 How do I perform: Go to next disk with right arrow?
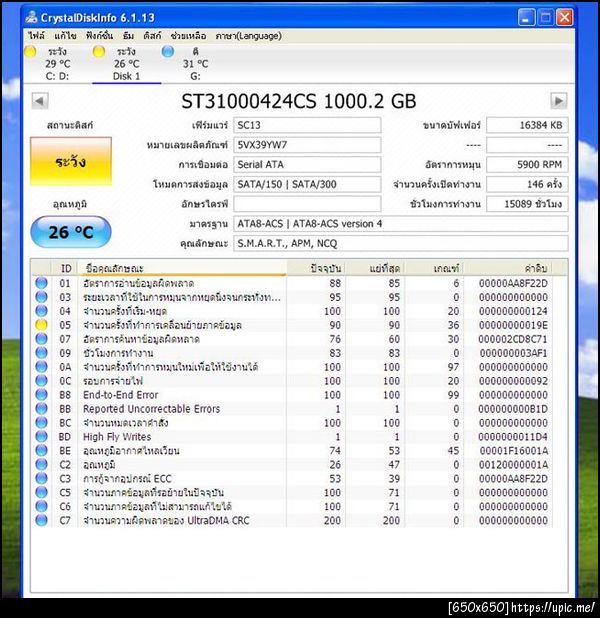[x=559, y=101]
